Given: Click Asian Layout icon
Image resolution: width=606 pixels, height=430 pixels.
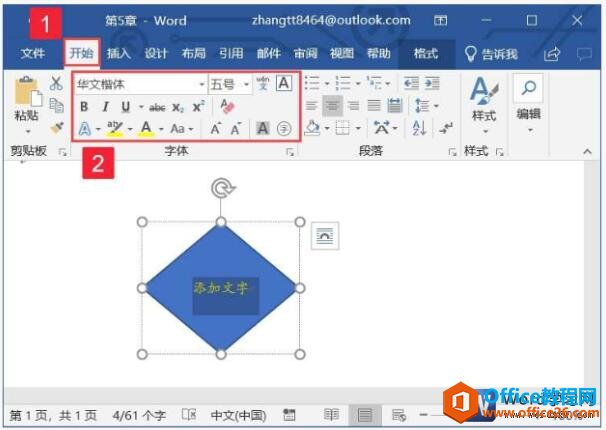Looking at the screenshot, I should 381,127.
